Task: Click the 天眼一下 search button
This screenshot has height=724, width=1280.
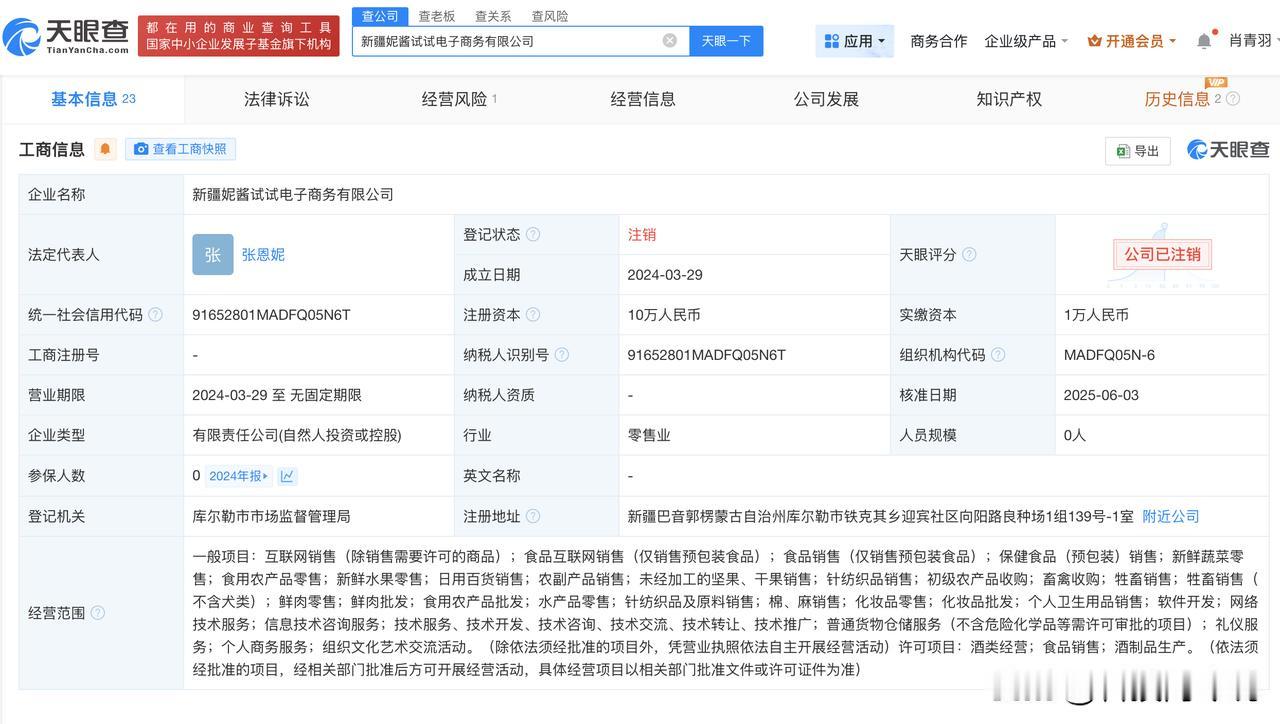Action: coord(726,41)
